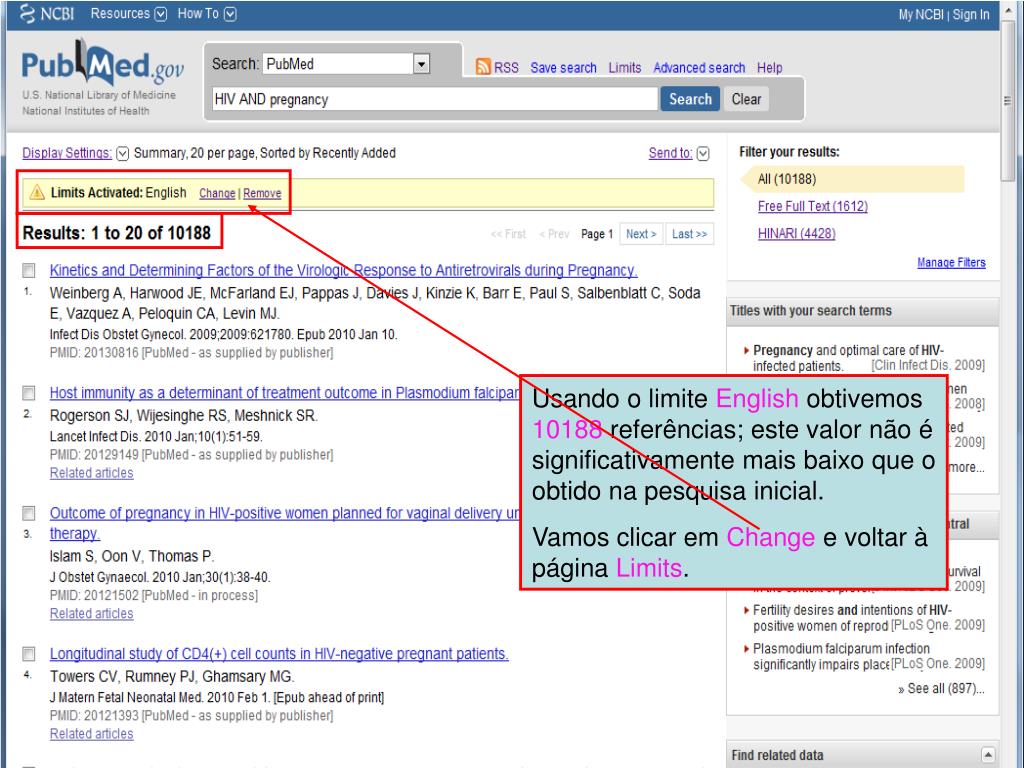Open the Help link
The image size is (1024, 768).
click(x=769, y=68)
